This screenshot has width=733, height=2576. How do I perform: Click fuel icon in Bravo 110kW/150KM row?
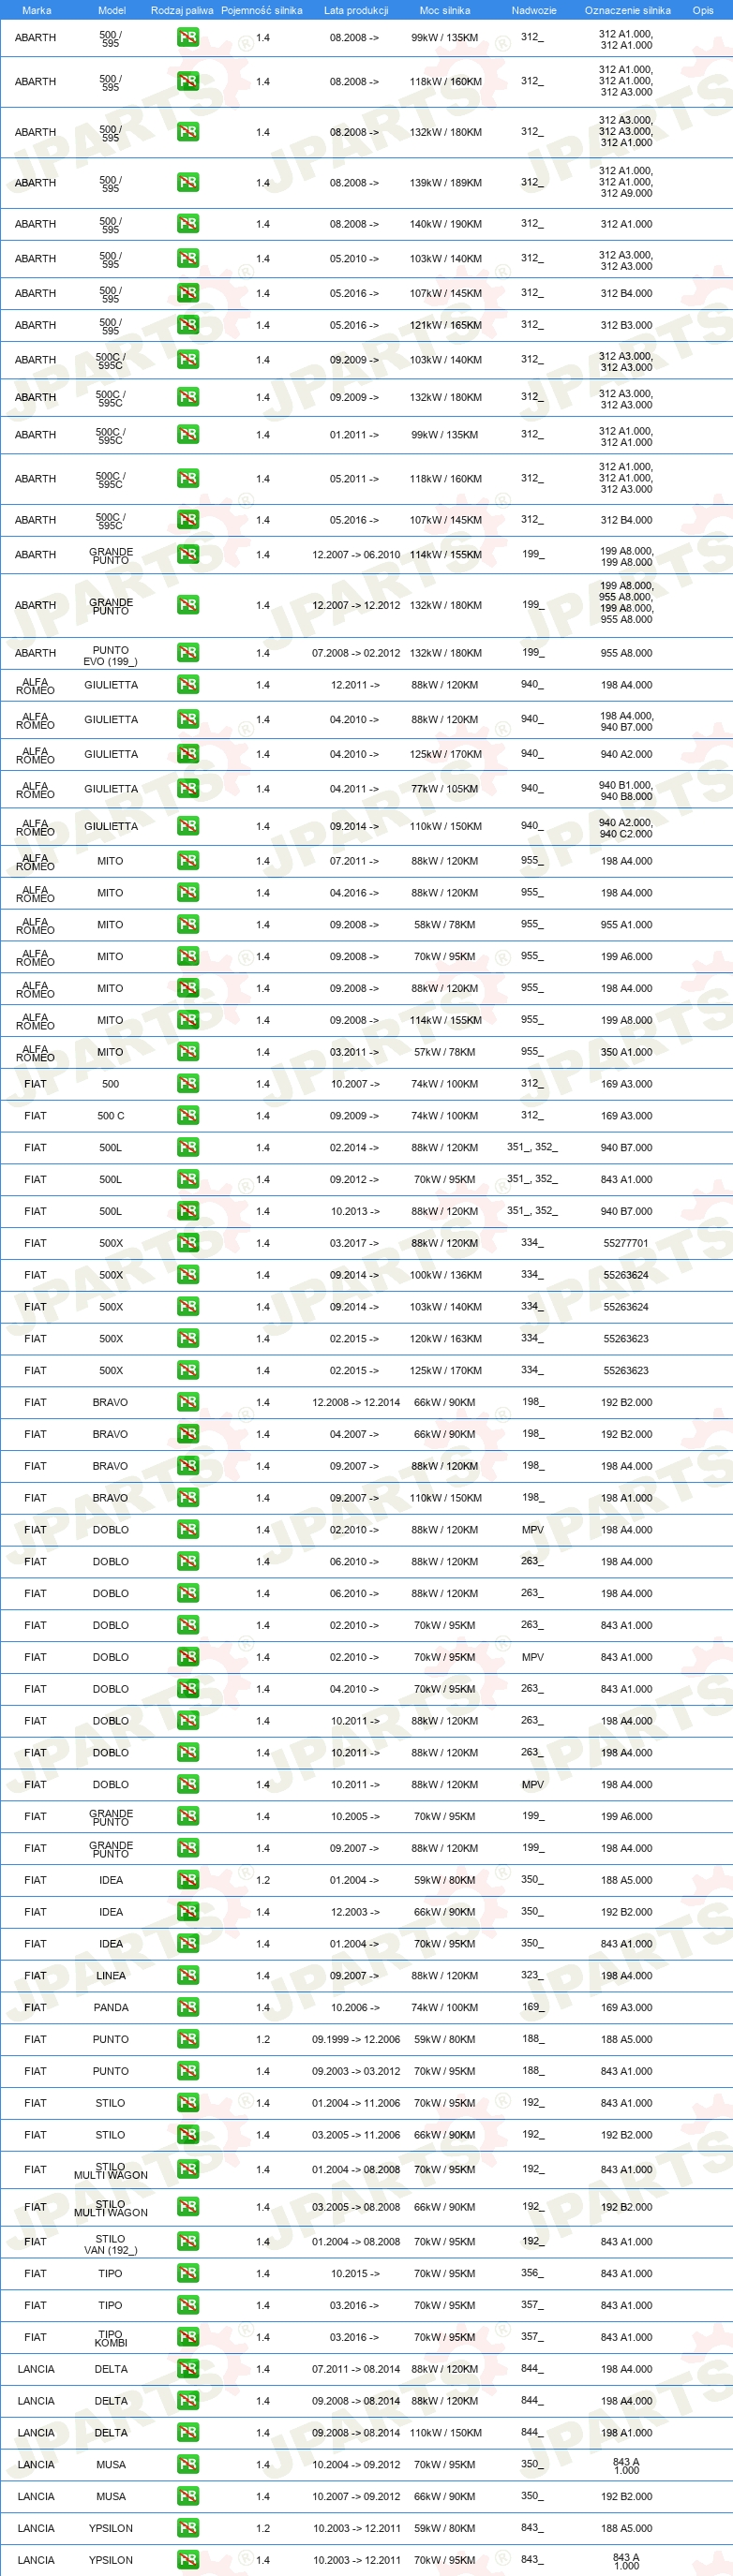188,1498
